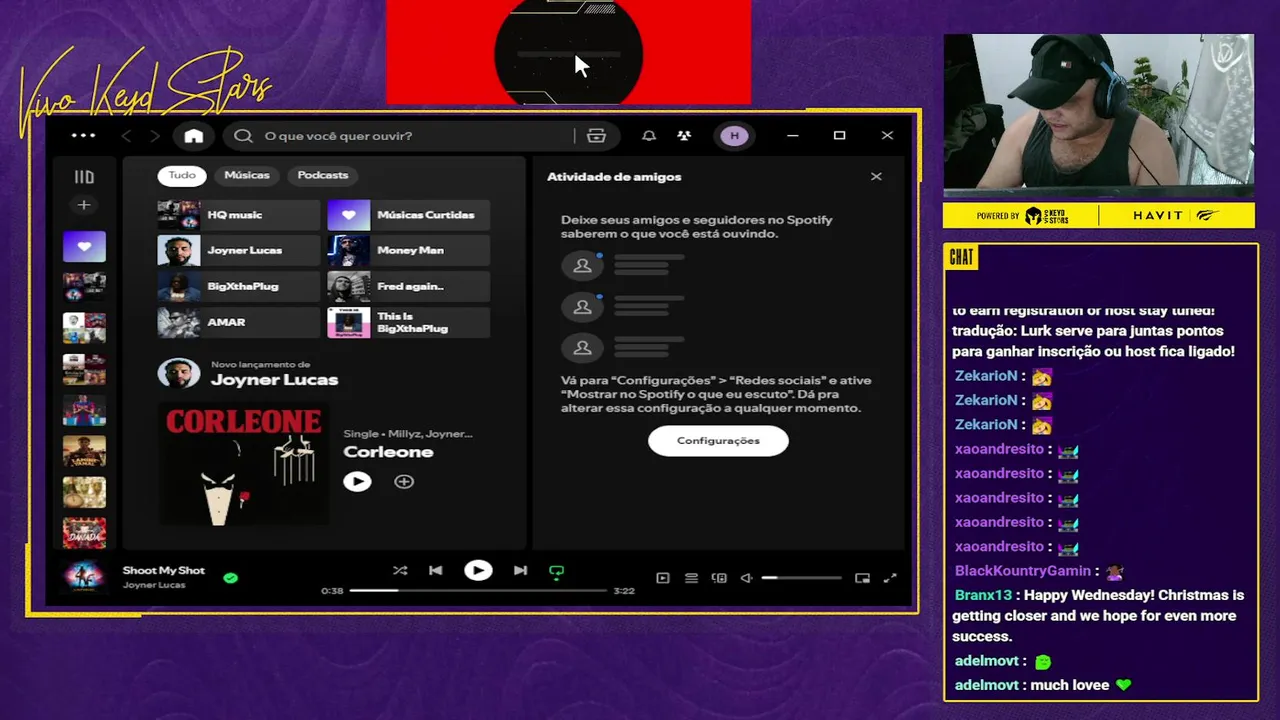Click the 0:38 elapsed time label
This screenshot has width=1280, height=720.
point(332,591)
